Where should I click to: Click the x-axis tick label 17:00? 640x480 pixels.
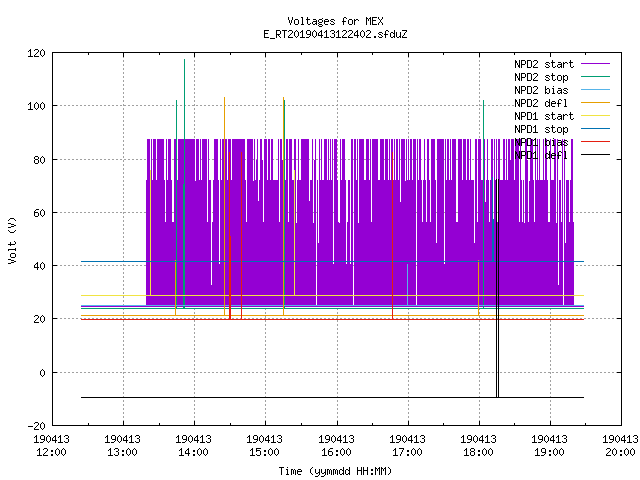tap(407, 452)
